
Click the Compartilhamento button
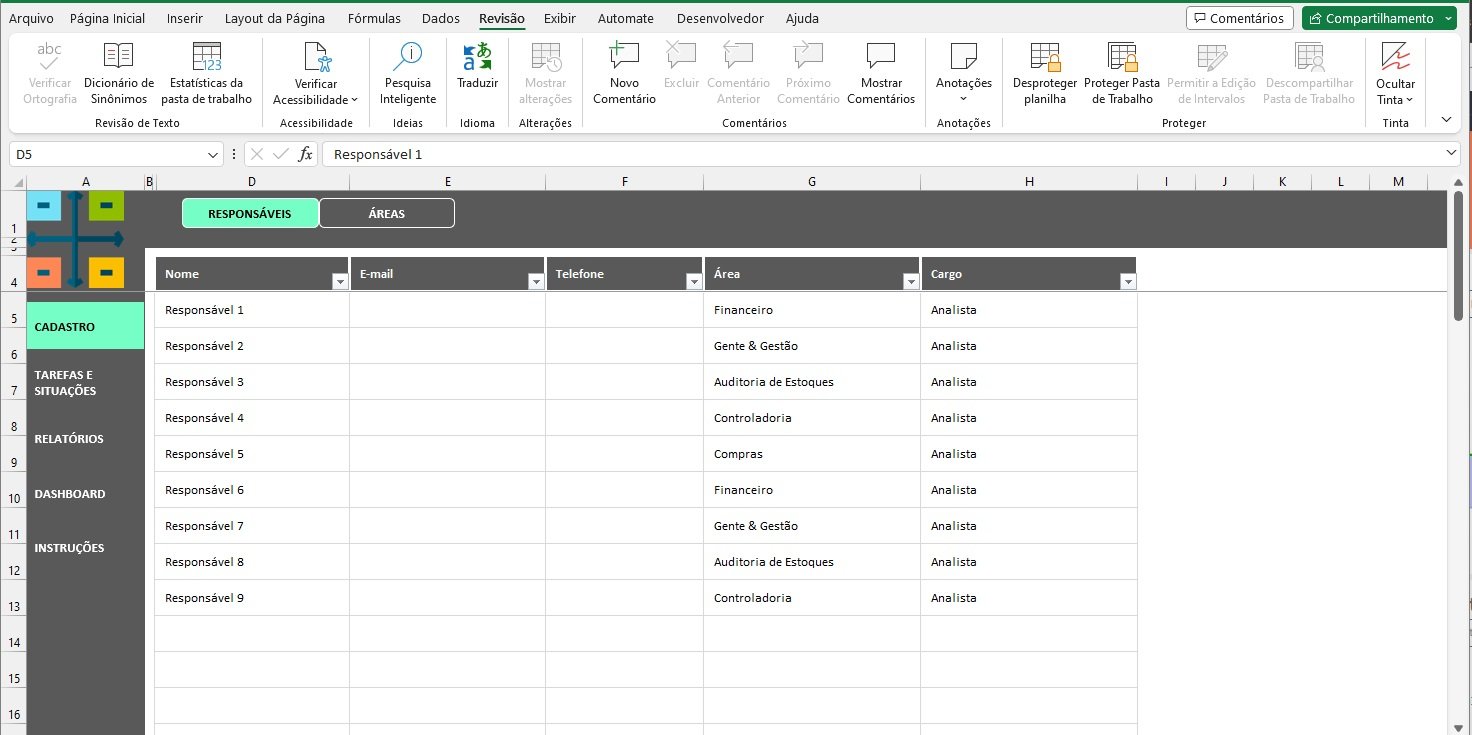click(x=1371, y=18)
